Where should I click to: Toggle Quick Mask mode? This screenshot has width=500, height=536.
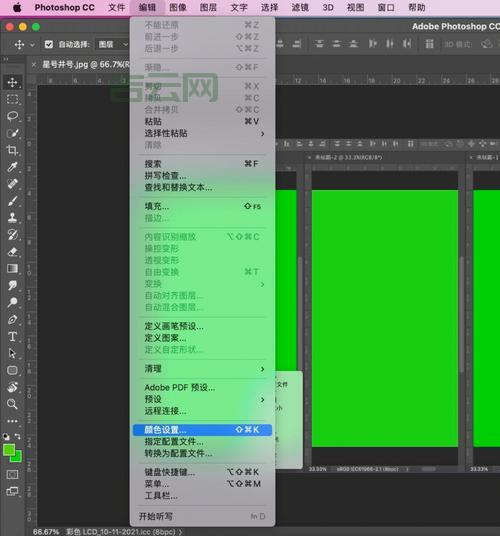point(13,474)
